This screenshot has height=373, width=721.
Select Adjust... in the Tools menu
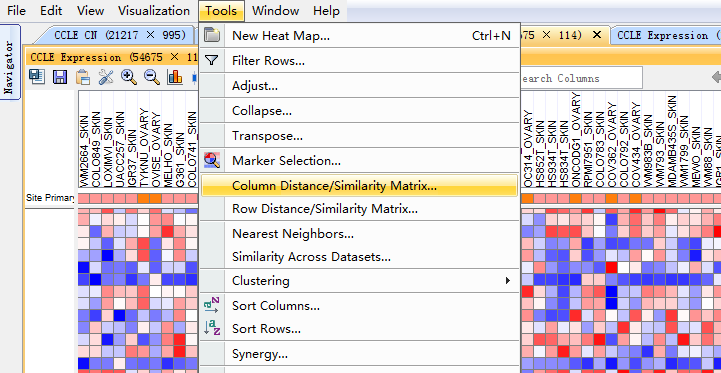tap(360, 86)
